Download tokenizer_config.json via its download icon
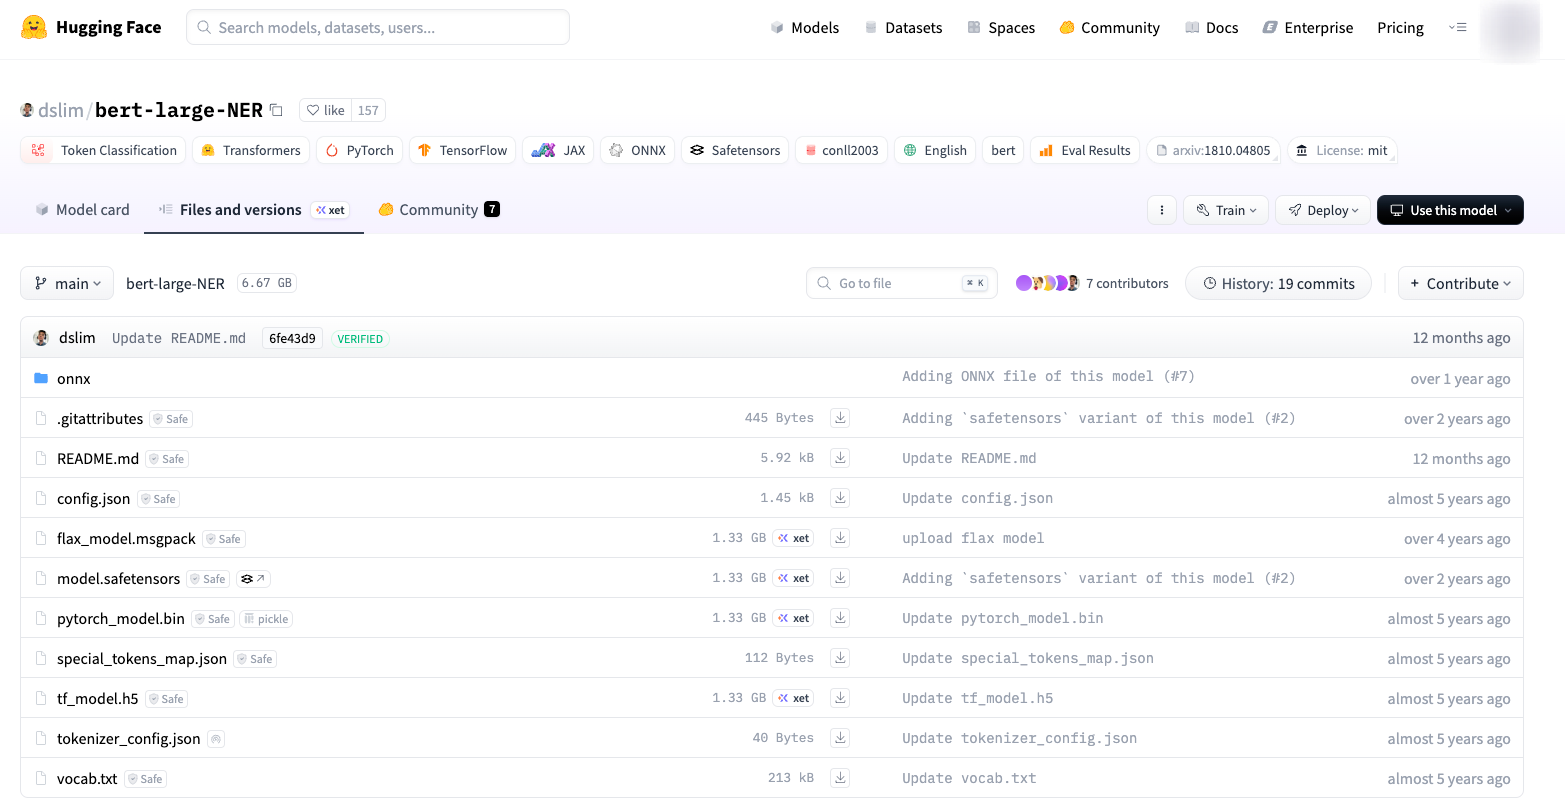Viewport: 1565px width, 810px height. (841, 738)
